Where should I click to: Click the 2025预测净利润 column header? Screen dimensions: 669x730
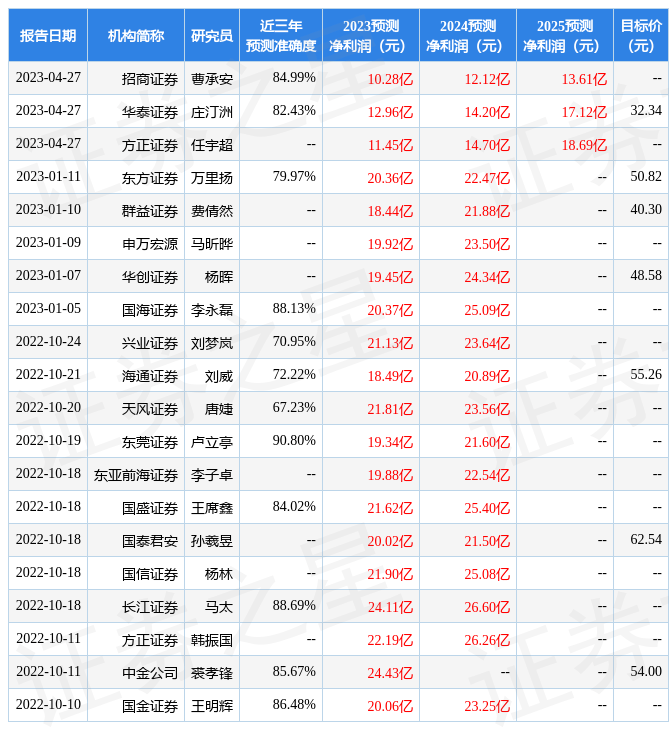click(565, 35)
